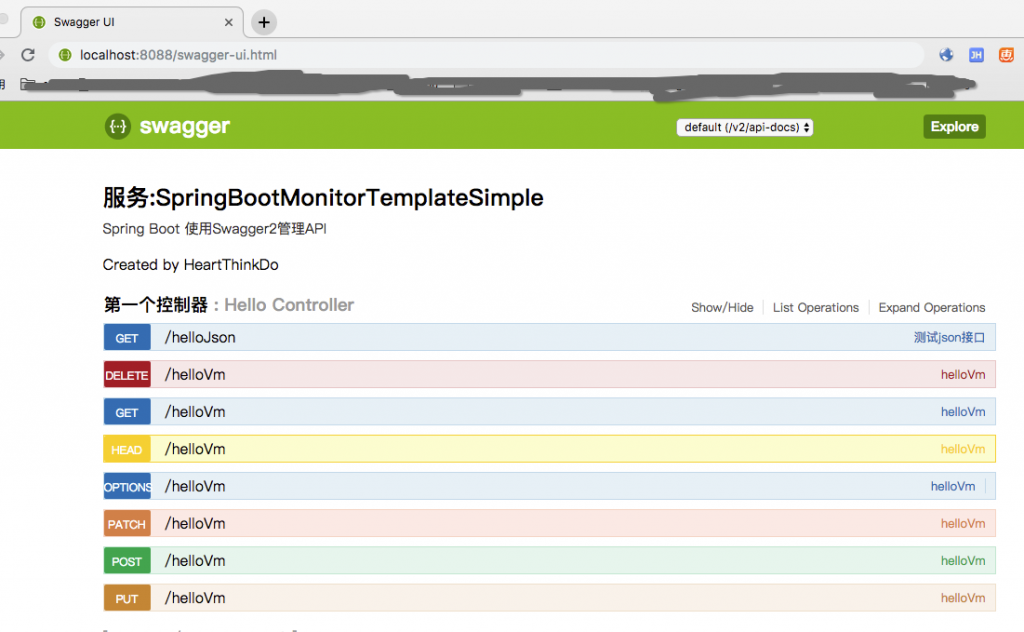Click the Show/Hide link
This screenshot has width=1024, height=632.
[722, 308]
